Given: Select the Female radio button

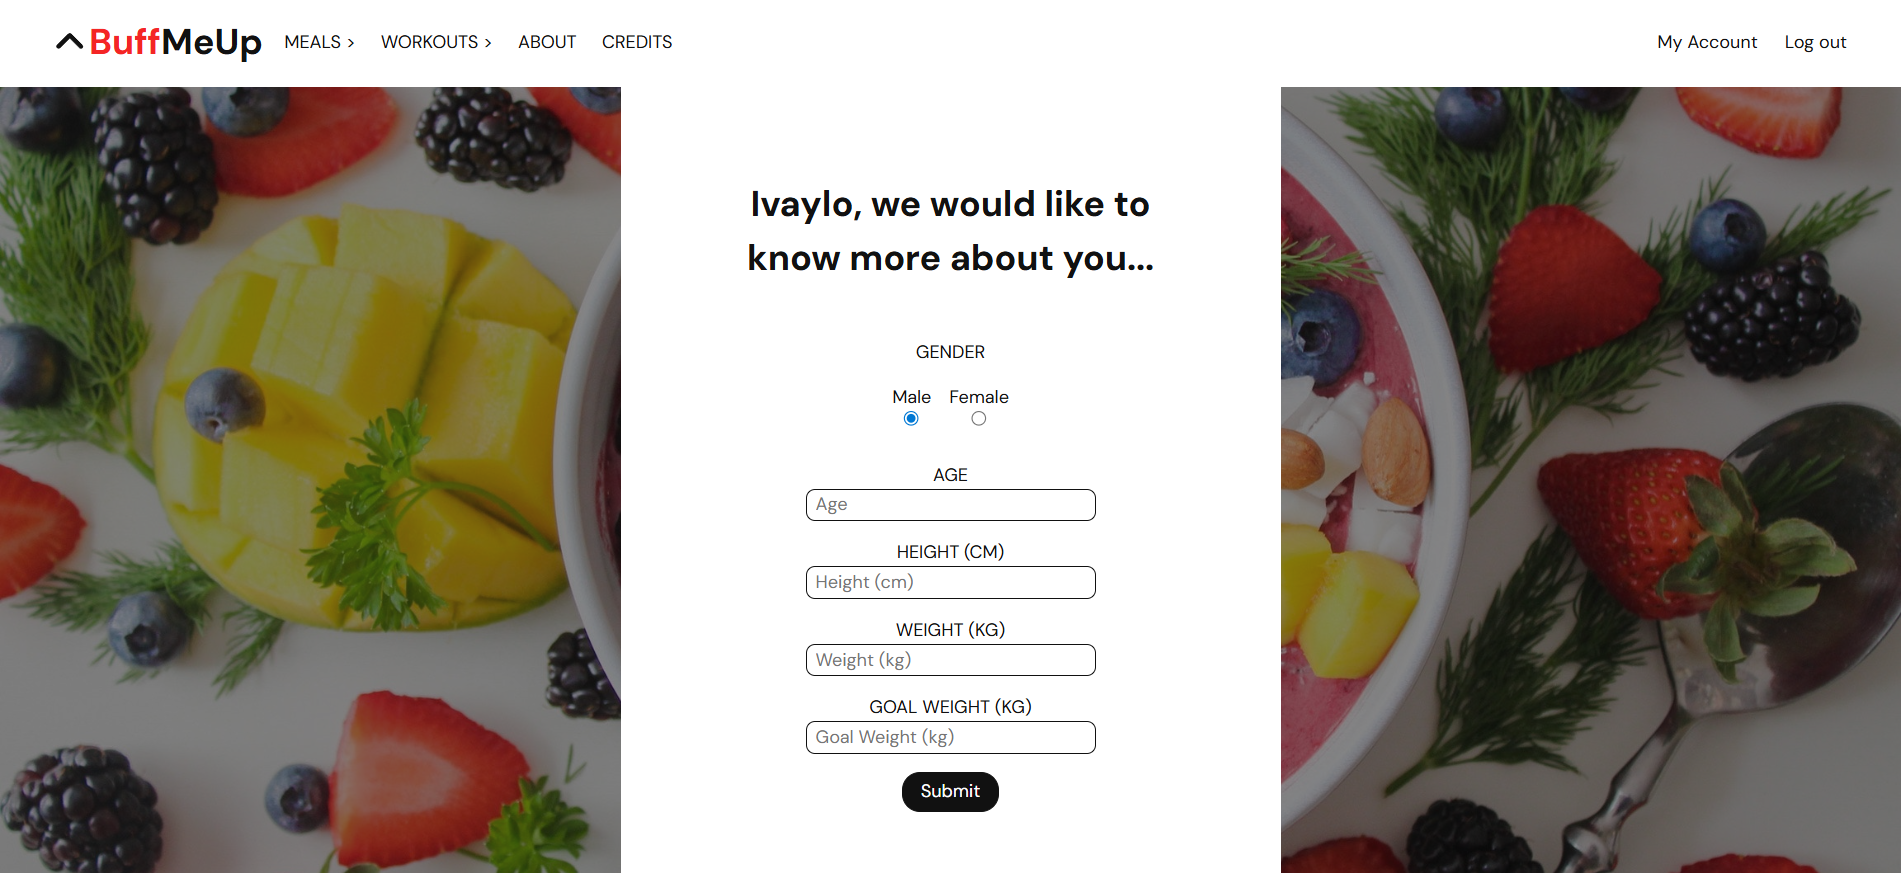Looking at the screenshot, I should pyautogui.click(x=979, y=419).
